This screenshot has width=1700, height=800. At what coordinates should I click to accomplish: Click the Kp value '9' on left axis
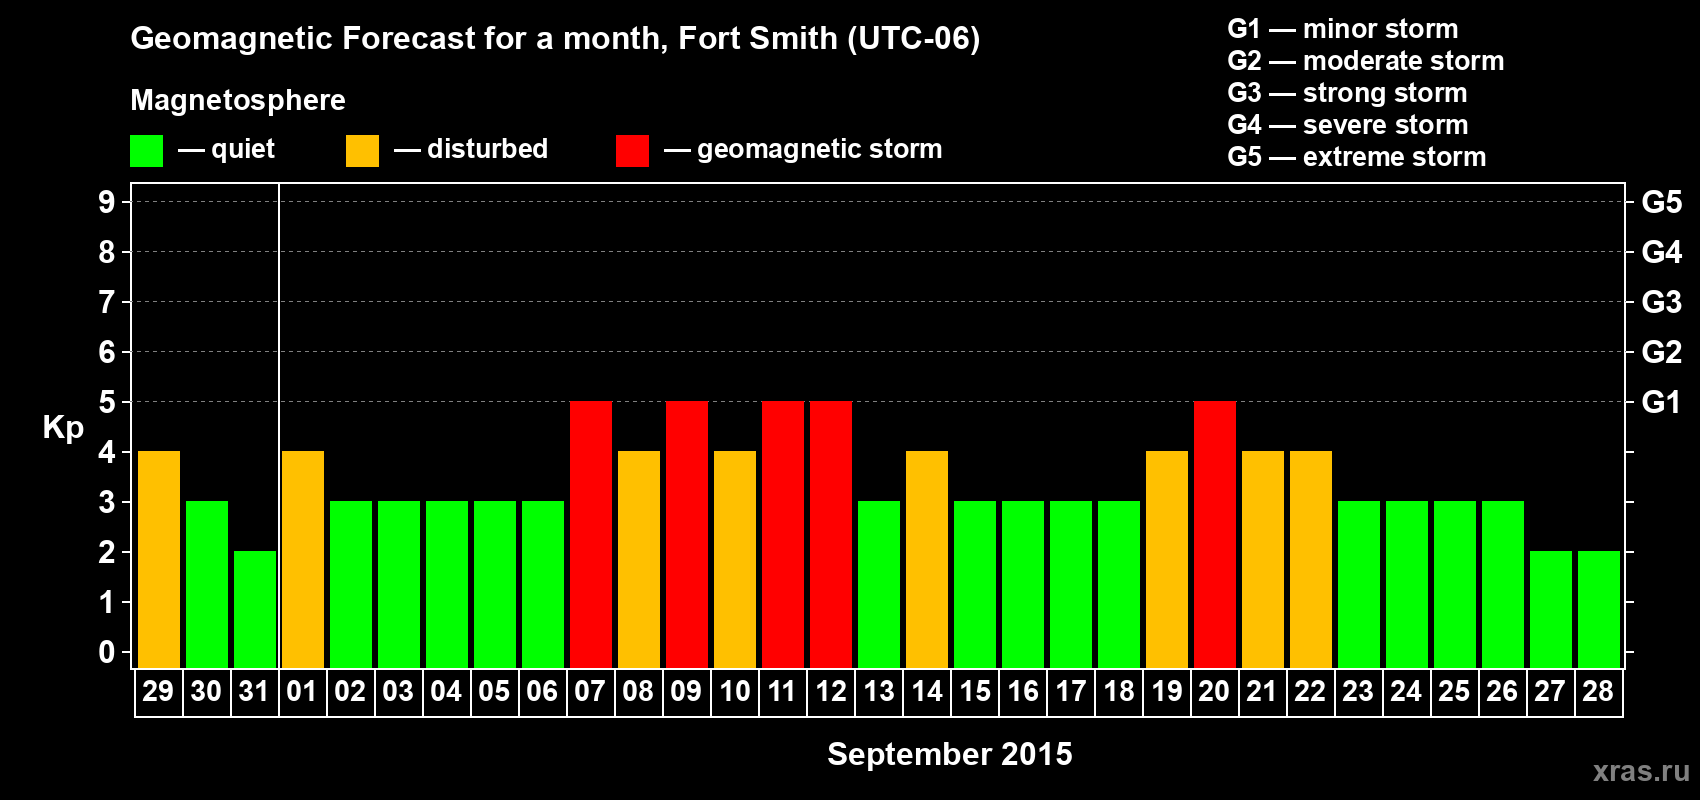click(107, 202)
